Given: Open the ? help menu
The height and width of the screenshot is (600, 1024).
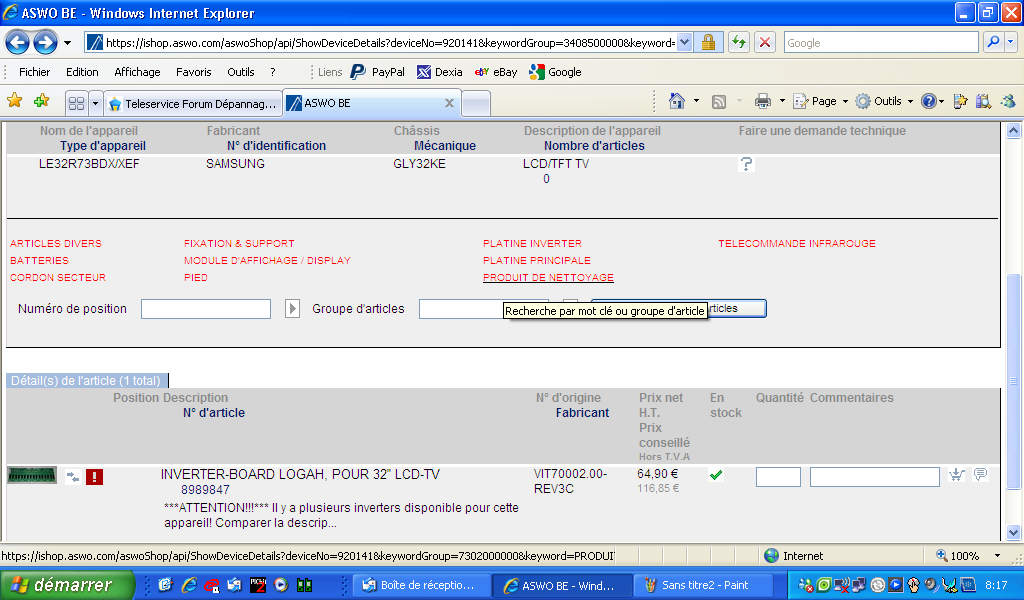Looking at the screenshot, I should point(273,72).
